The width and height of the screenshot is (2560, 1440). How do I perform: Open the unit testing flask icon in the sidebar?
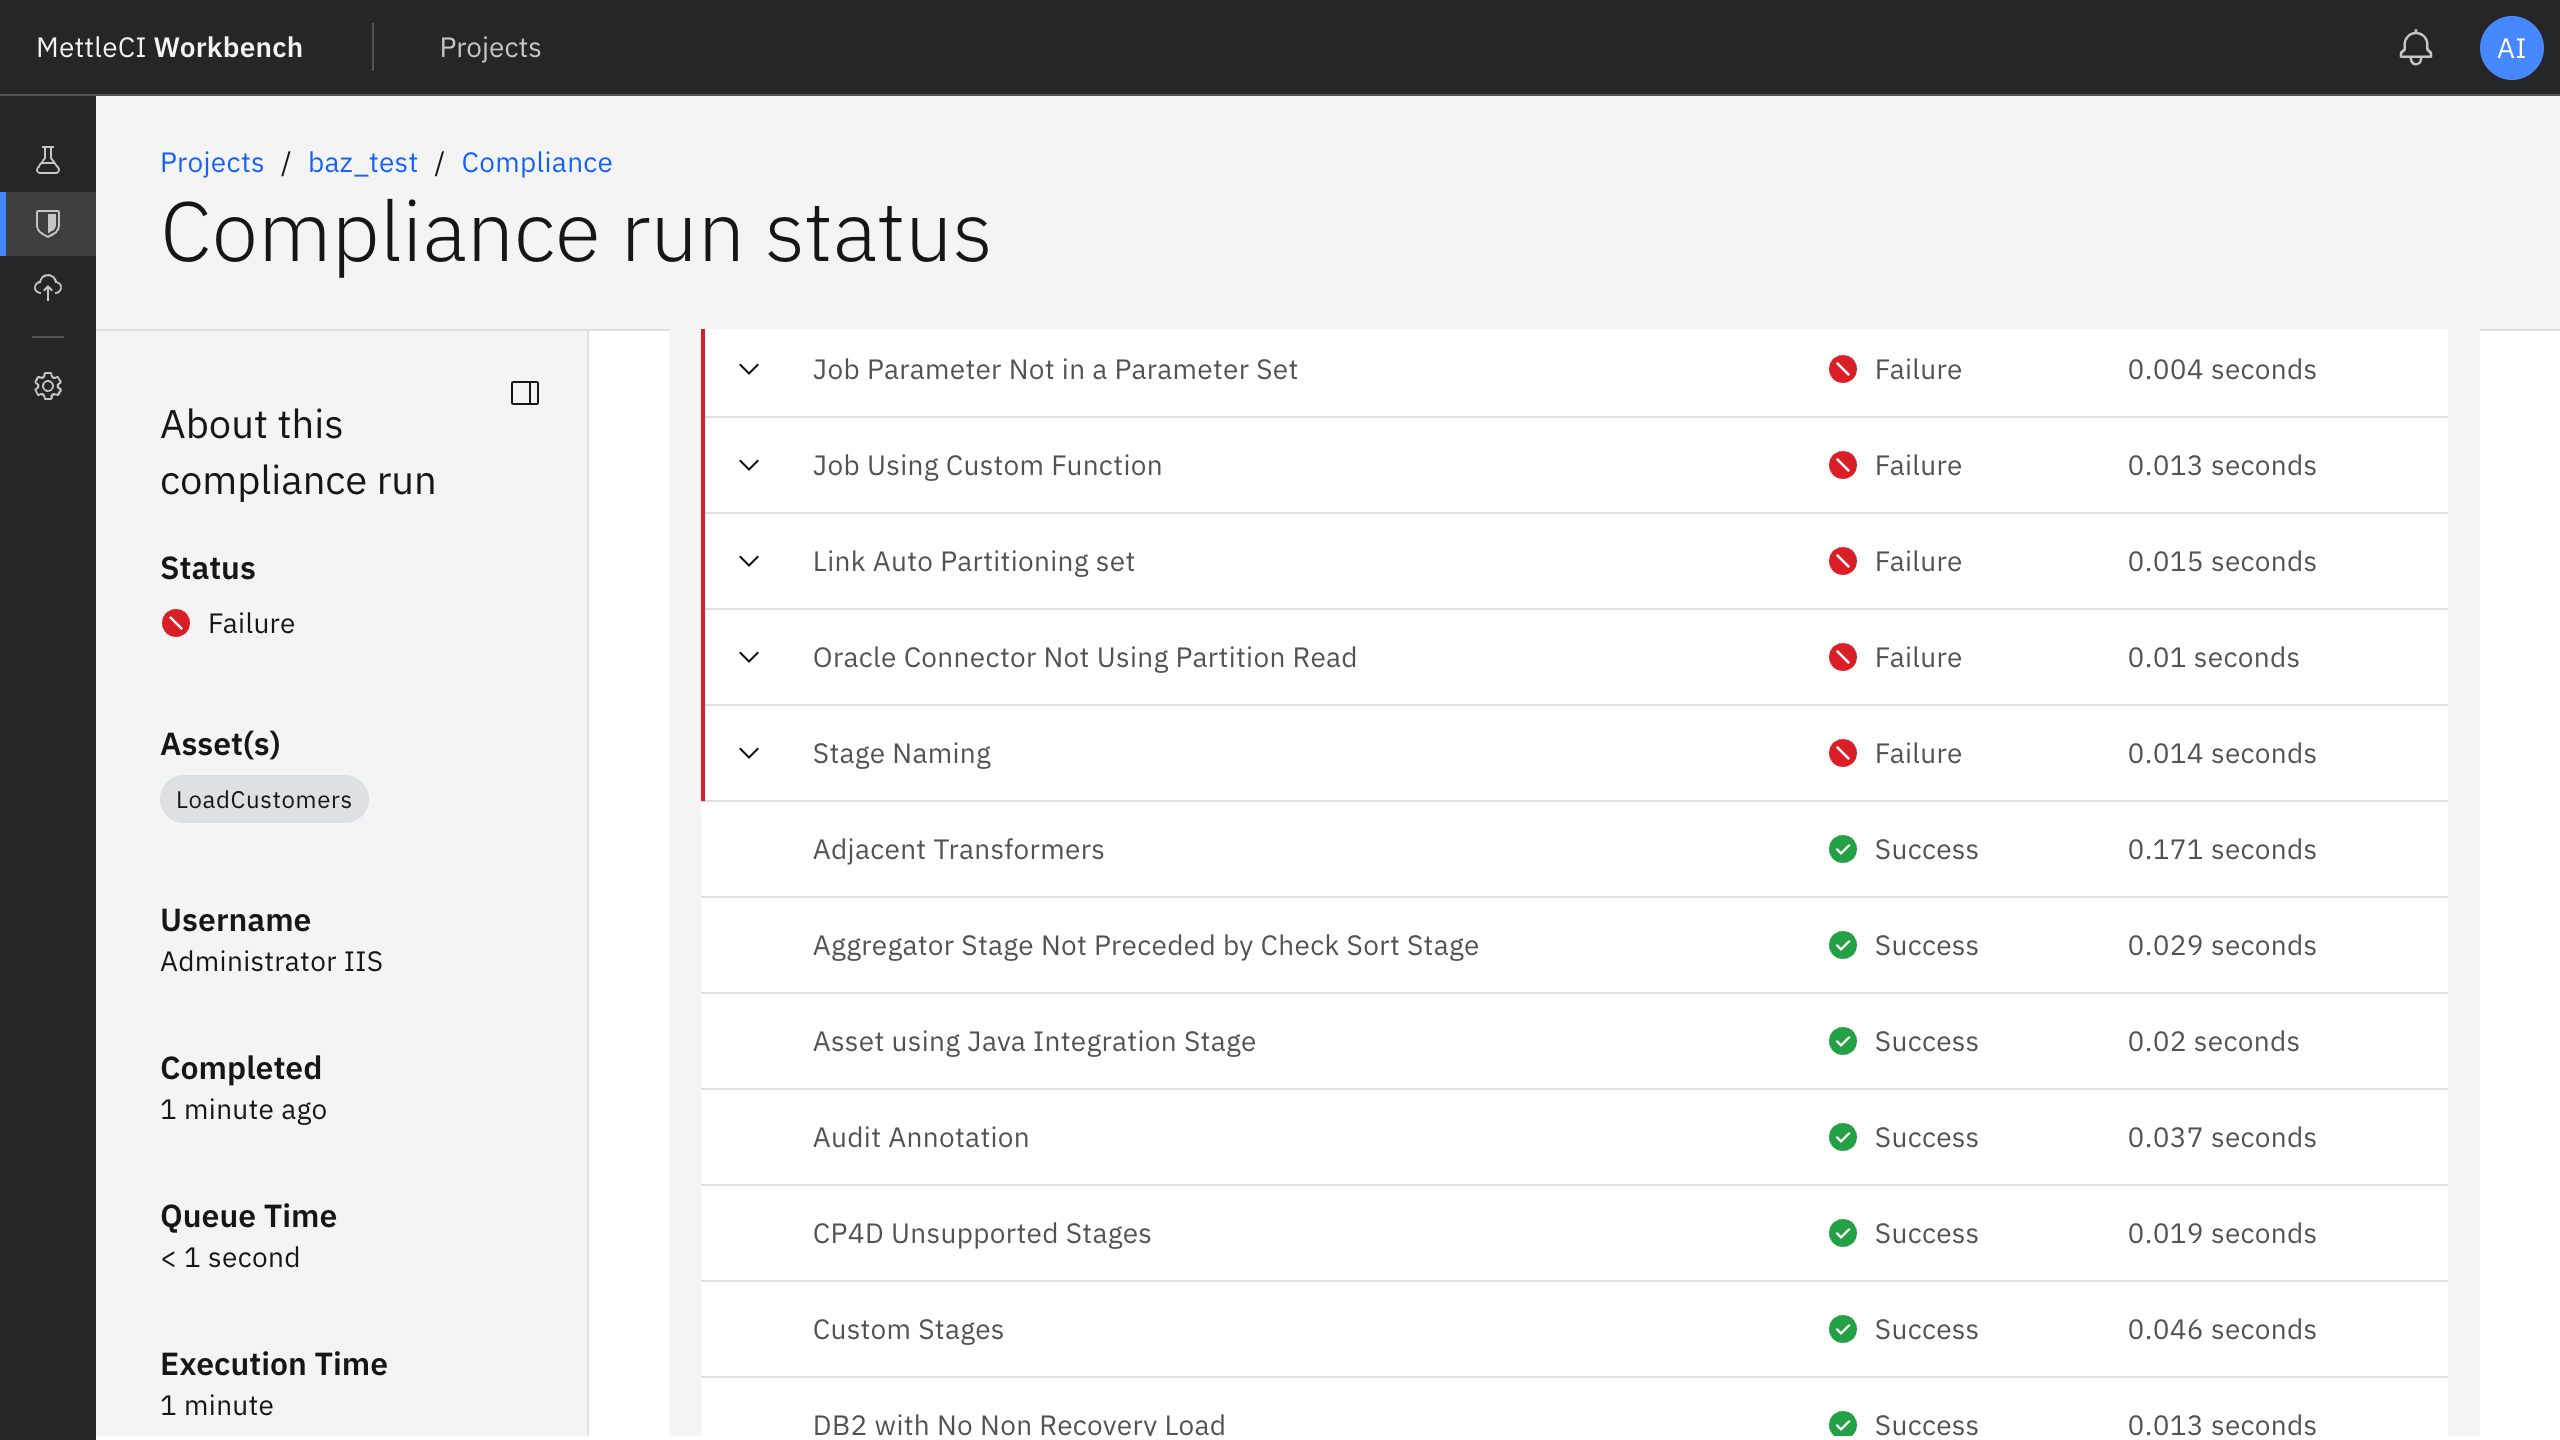48,157
